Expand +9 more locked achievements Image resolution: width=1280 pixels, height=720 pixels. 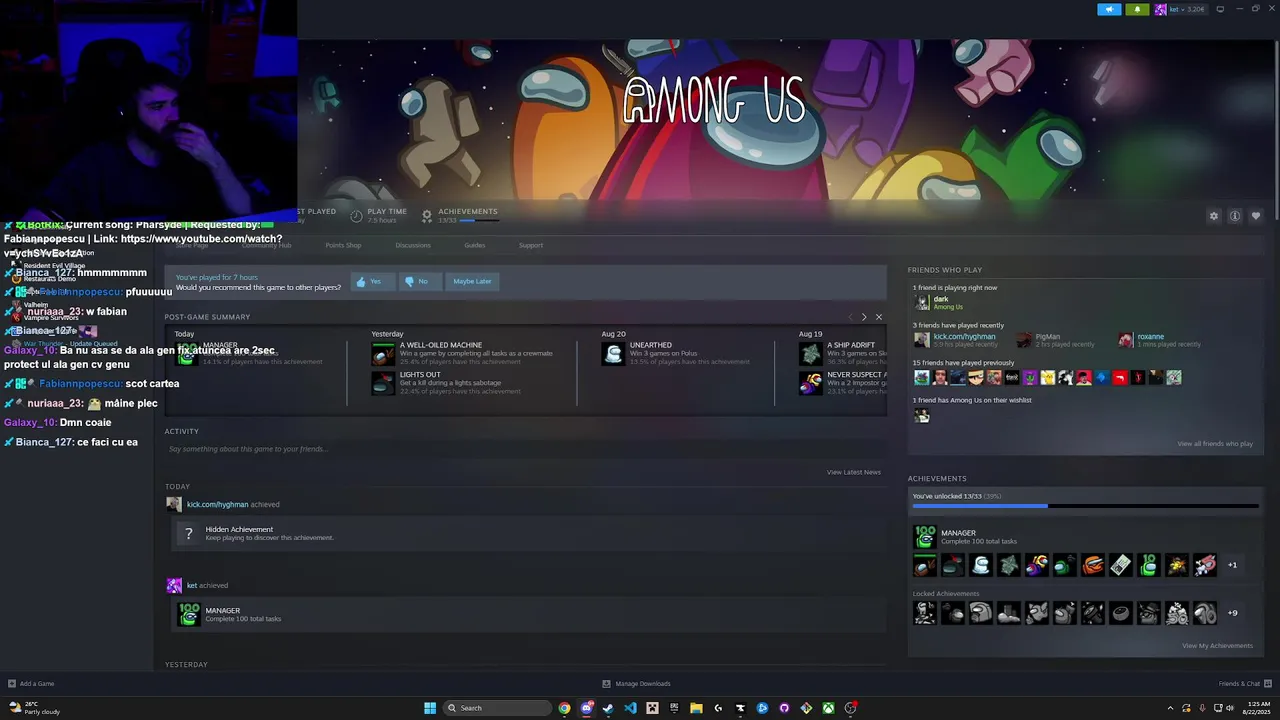click(1233, 613)
